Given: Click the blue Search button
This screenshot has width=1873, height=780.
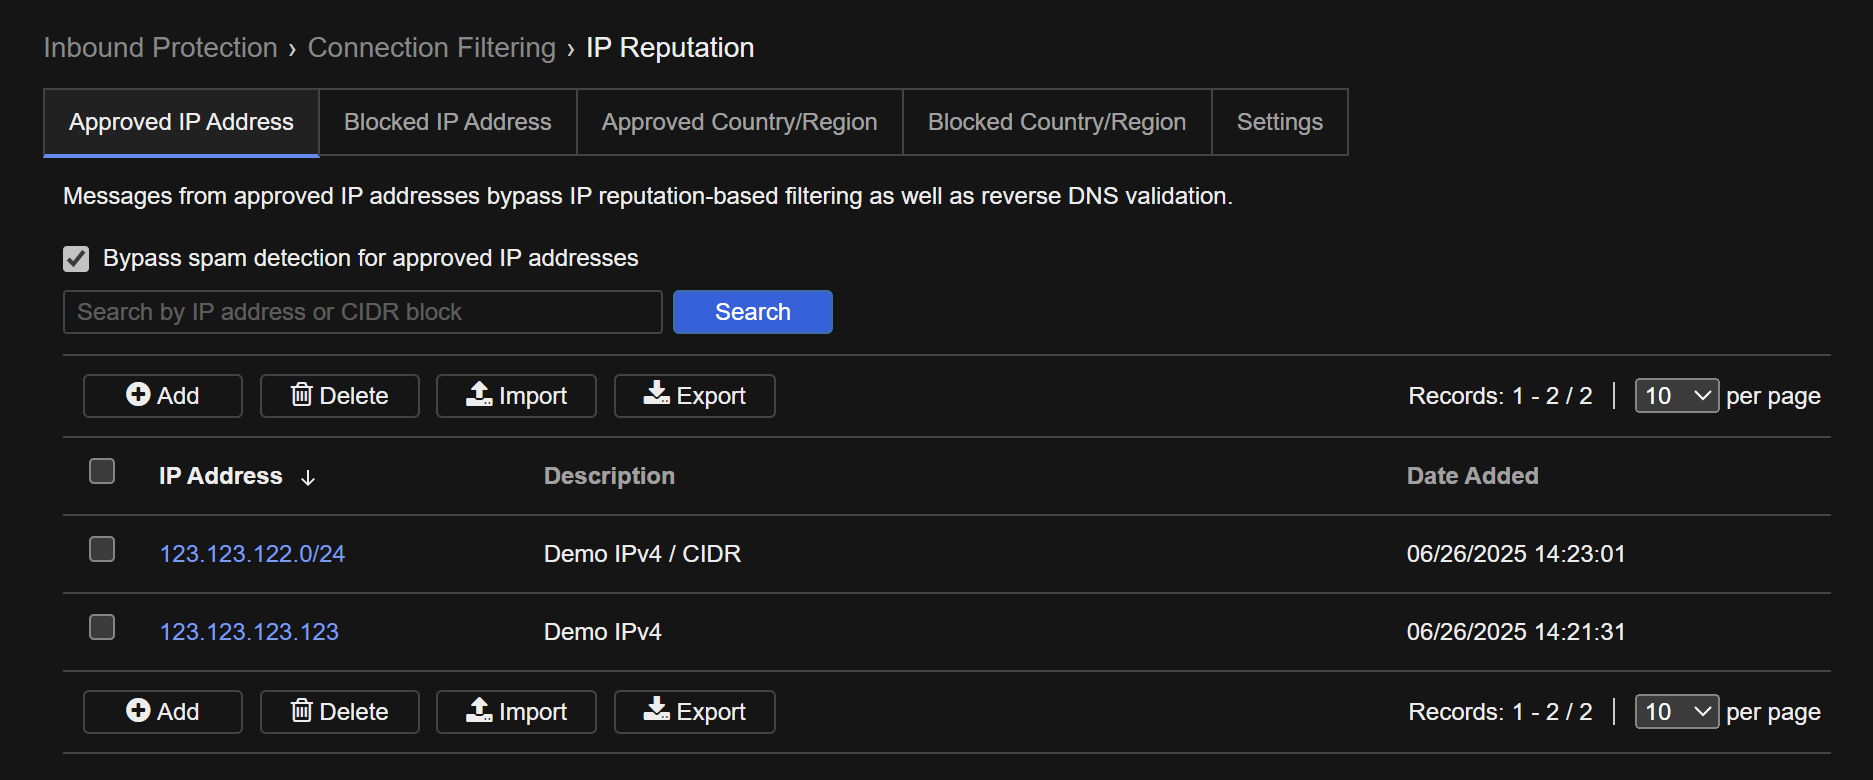Looking at the screenshot, I should point(752,312).
